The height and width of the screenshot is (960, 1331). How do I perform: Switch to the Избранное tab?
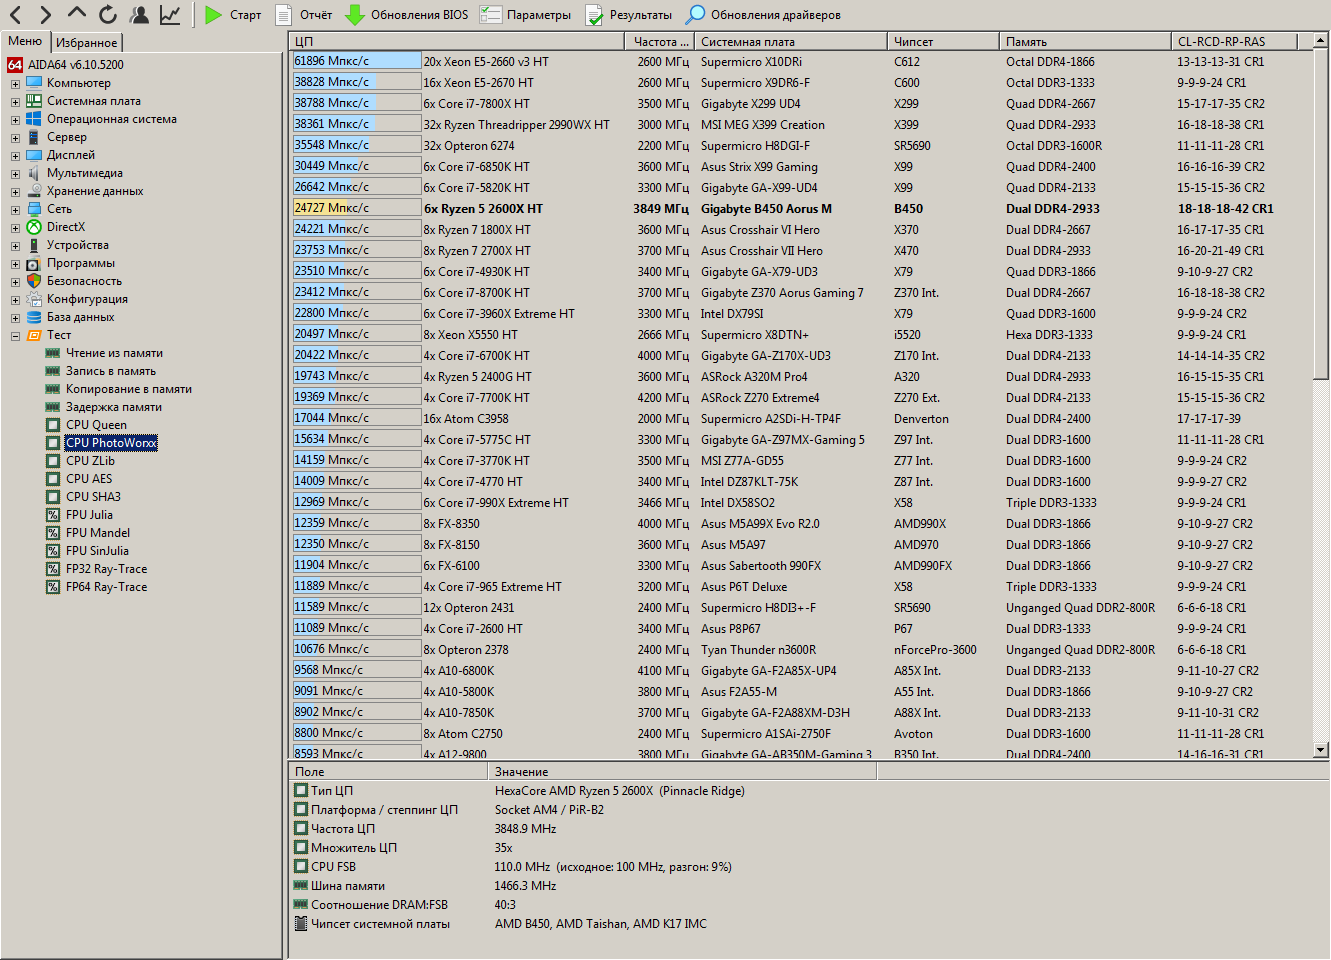pyautogui.click(x=86, y=42)
